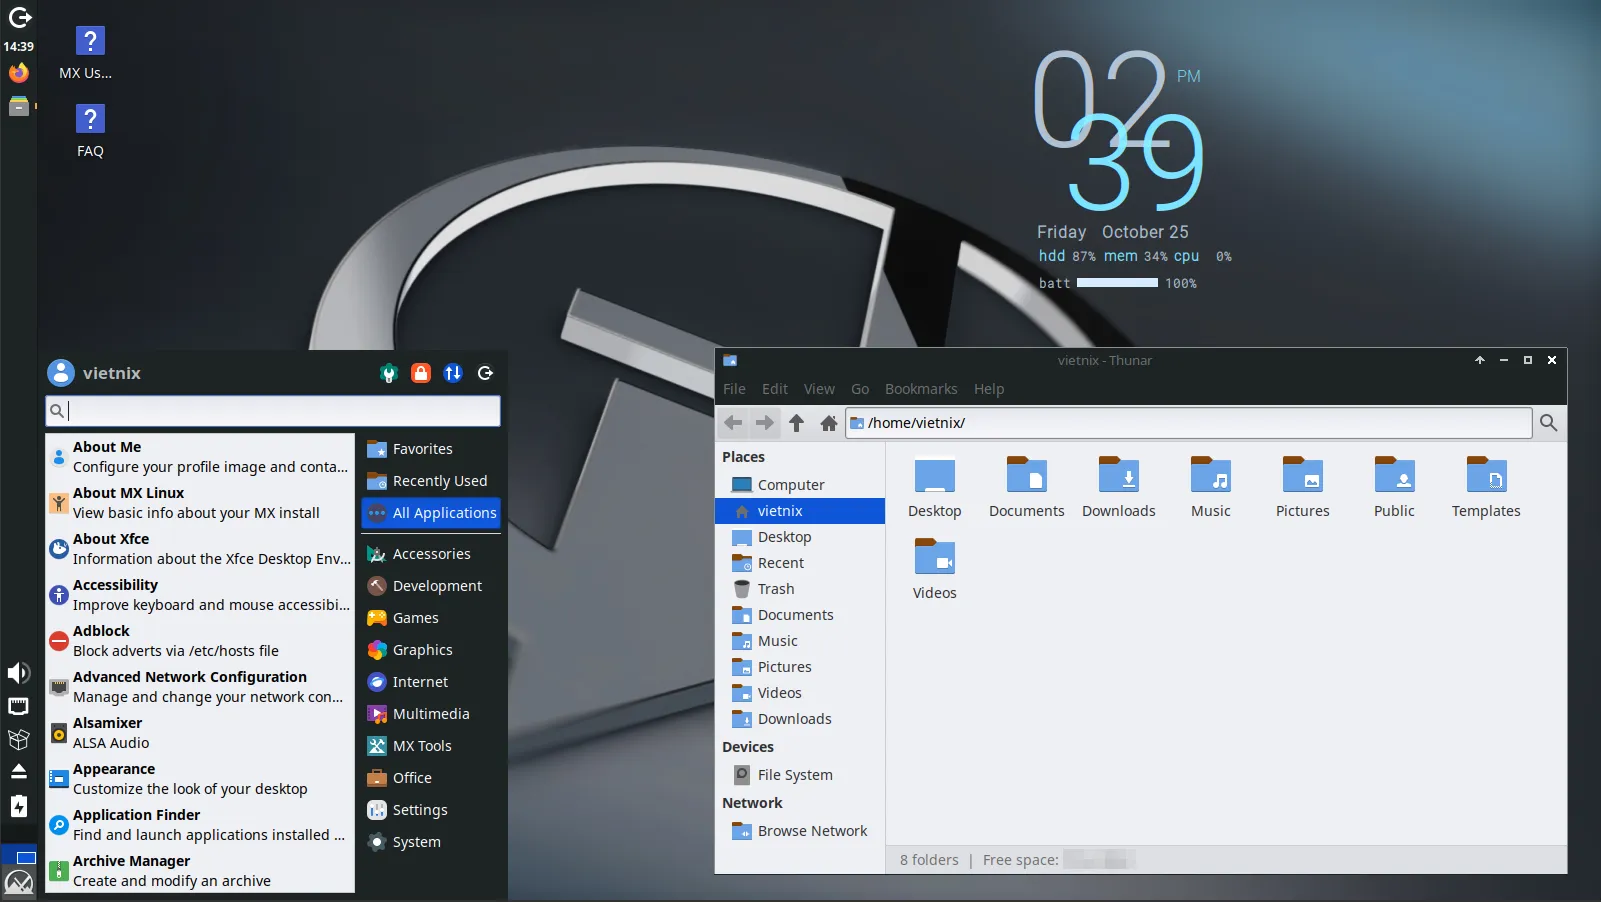Click the Thunar search magnifier icon
The height and width of the screenshot is (902, 1601).
pyautogui.click(x=1549, y=423)
